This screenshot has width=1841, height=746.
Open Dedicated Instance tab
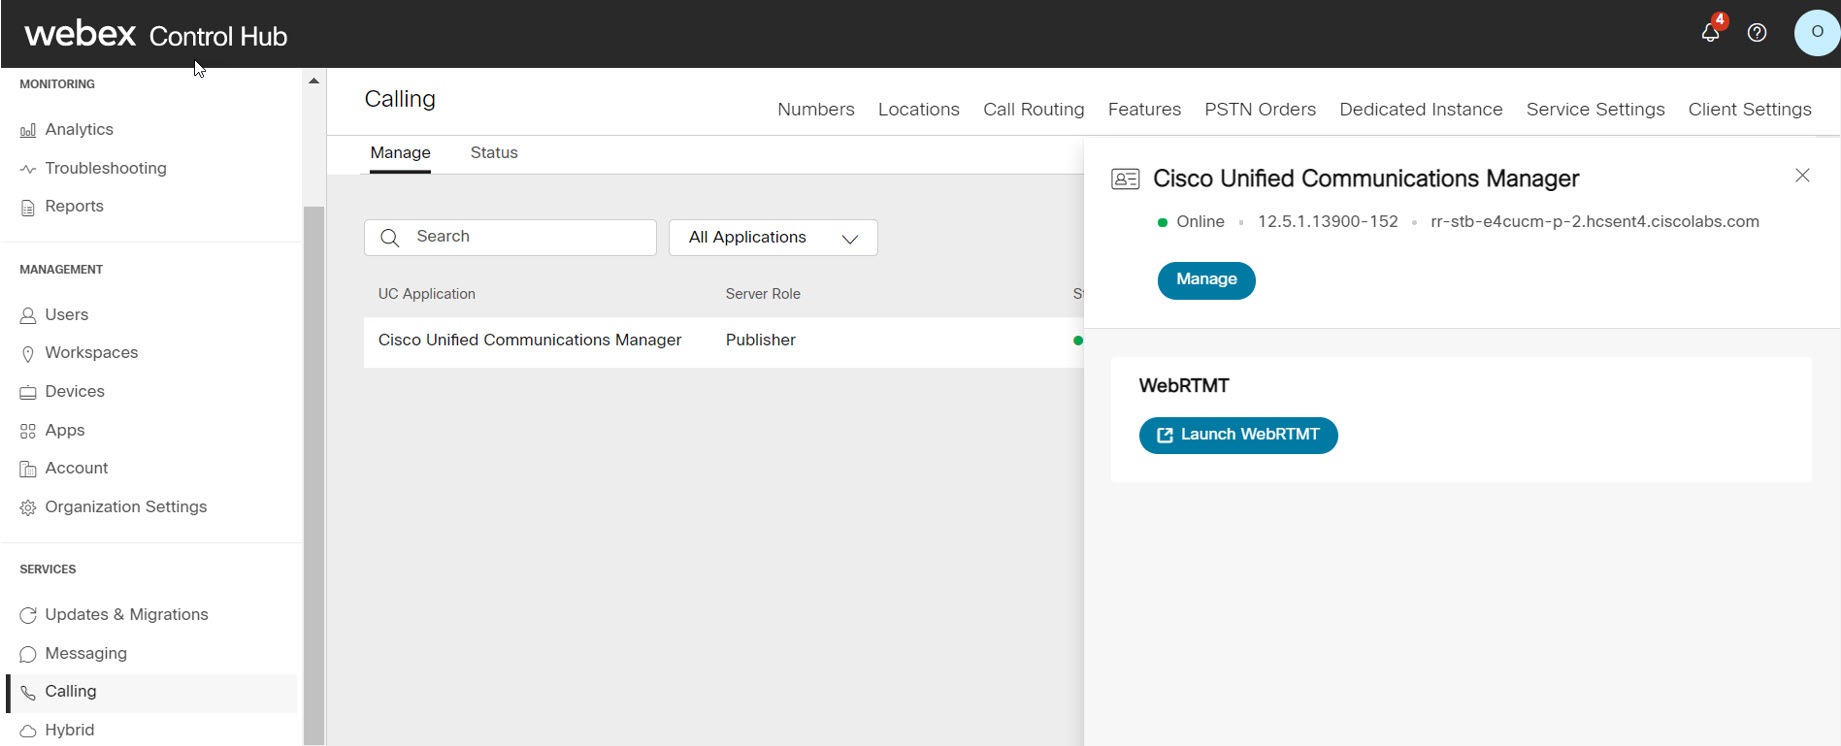point(1421,110)
